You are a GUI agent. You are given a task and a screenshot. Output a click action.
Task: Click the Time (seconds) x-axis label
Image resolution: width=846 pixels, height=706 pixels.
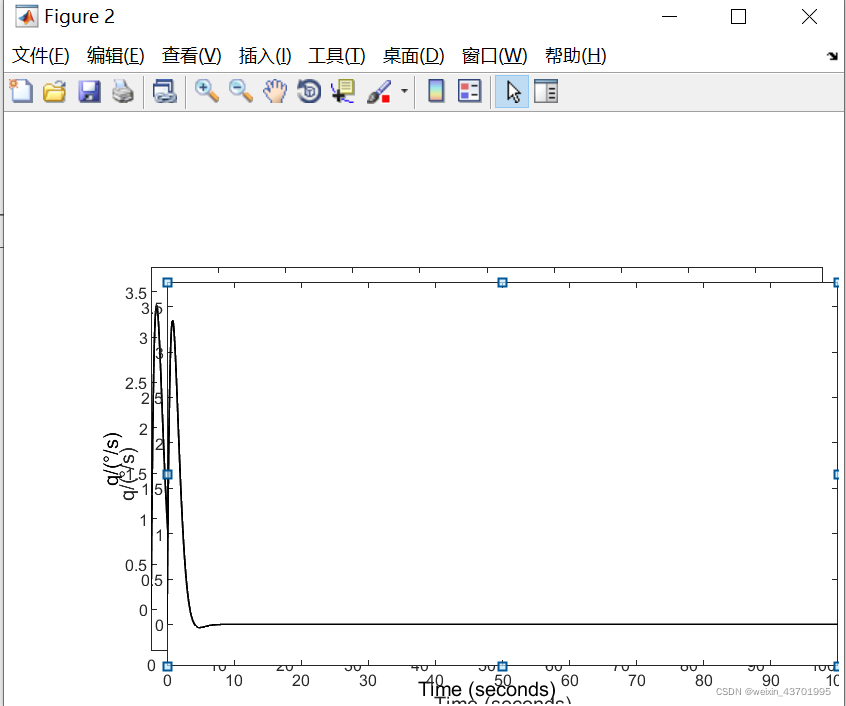click(x=487, y=690)
